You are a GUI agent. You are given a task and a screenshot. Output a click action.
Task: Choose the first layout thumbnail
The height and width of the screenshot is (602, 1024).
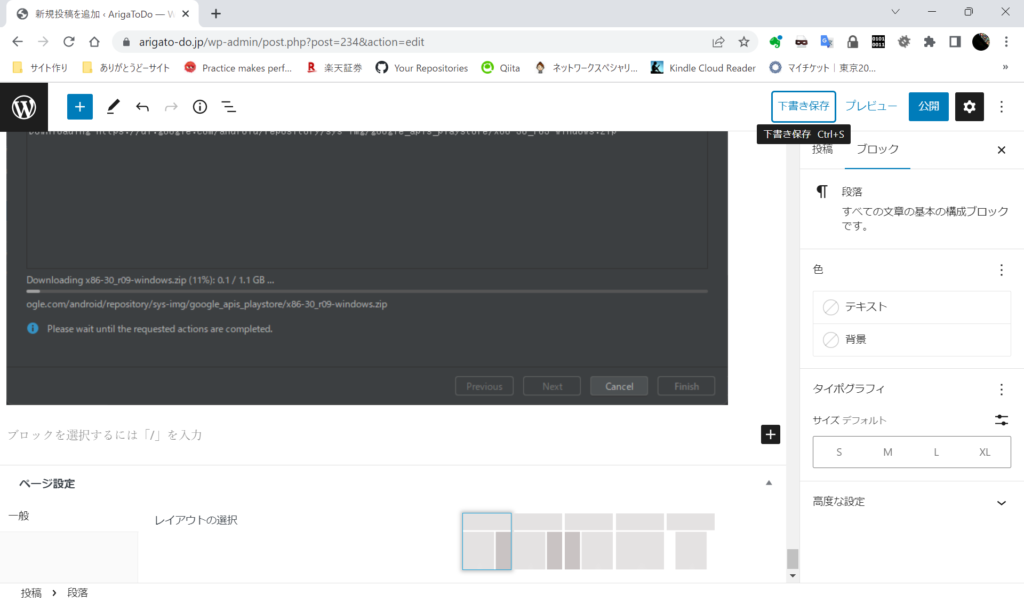(x=487, y=541)
